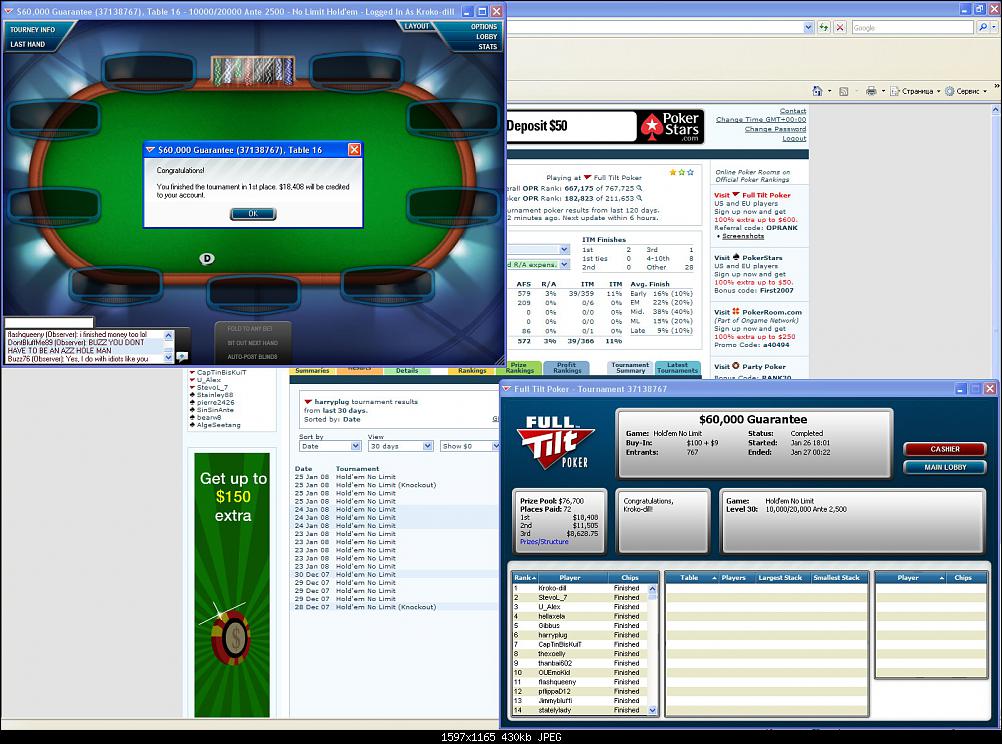Click magnifier icon next to overall OPR rank
The height and width of the screenshot is (744, 1002).
(x=640, y=188)
